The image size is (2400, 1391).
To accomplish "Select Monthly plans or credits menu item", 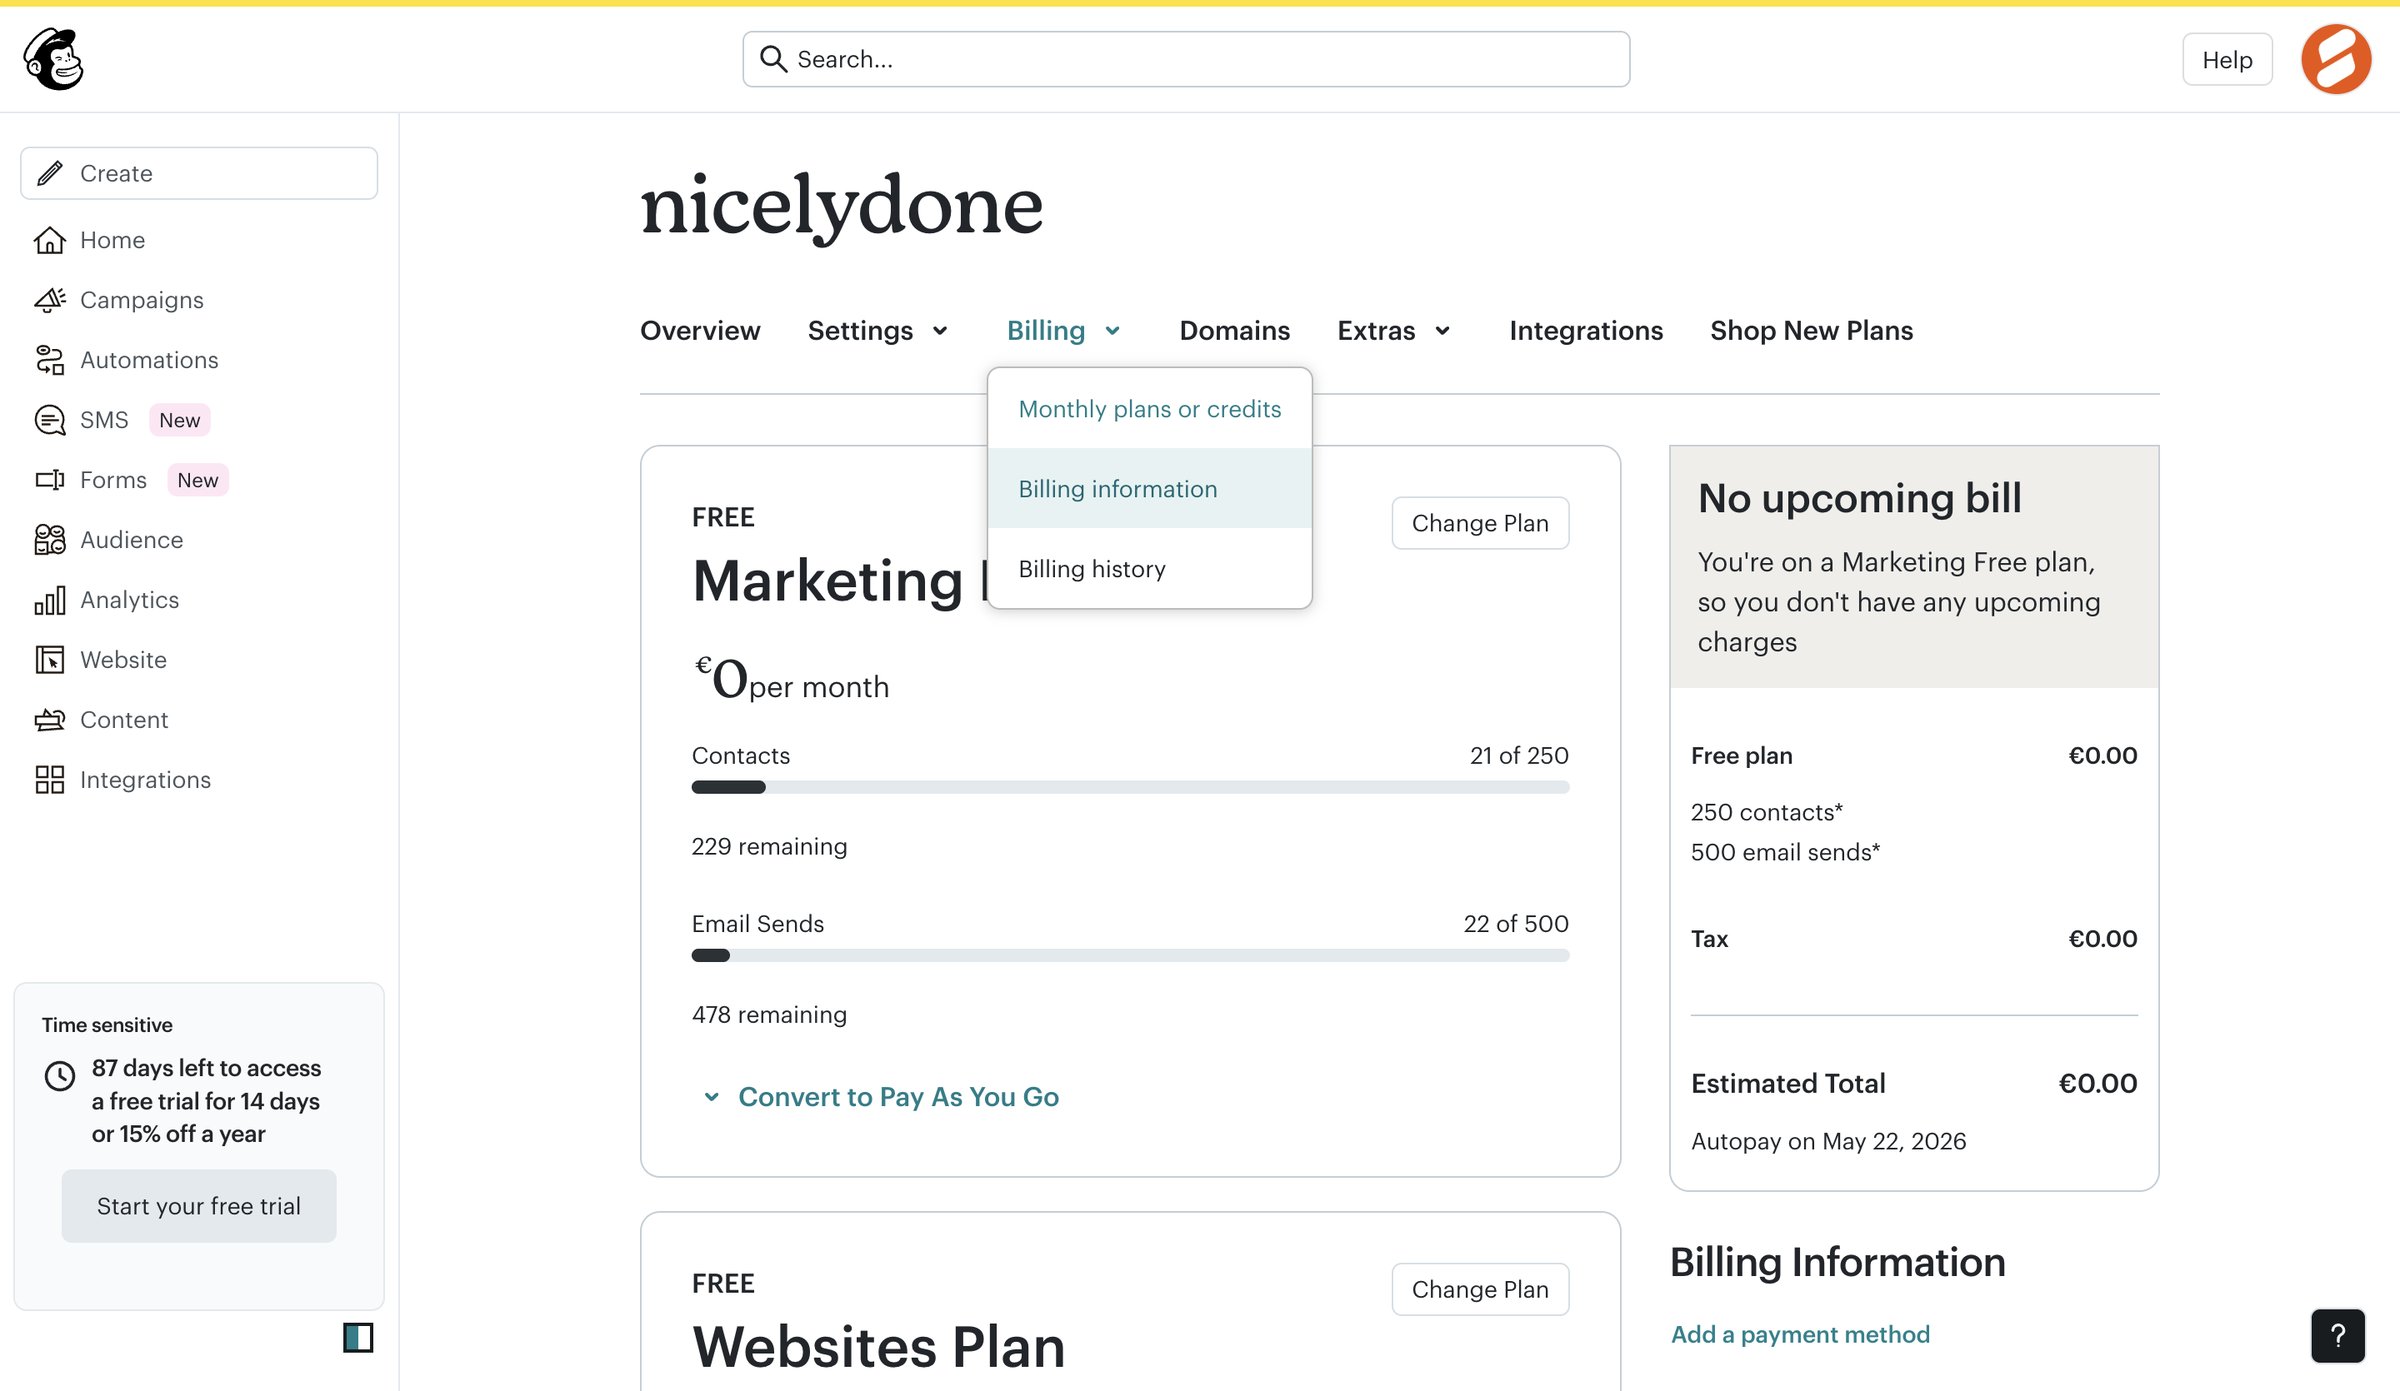I will (x=1150, y=409).
